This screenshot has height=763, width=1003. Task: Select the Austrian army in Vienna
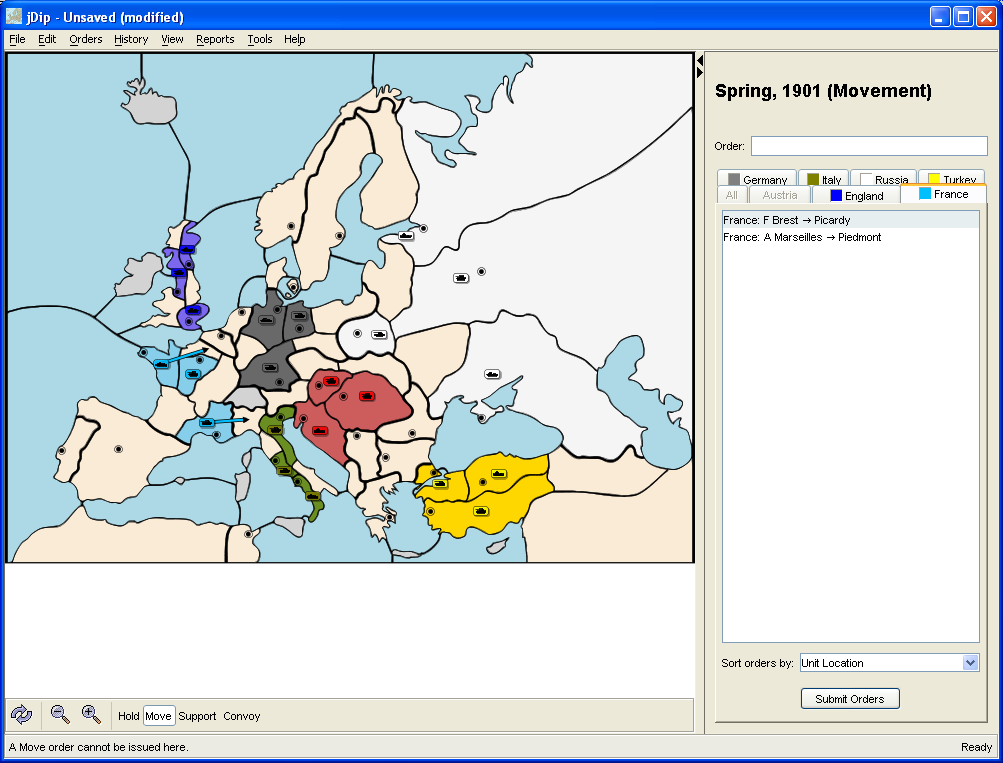pos(331,381)
